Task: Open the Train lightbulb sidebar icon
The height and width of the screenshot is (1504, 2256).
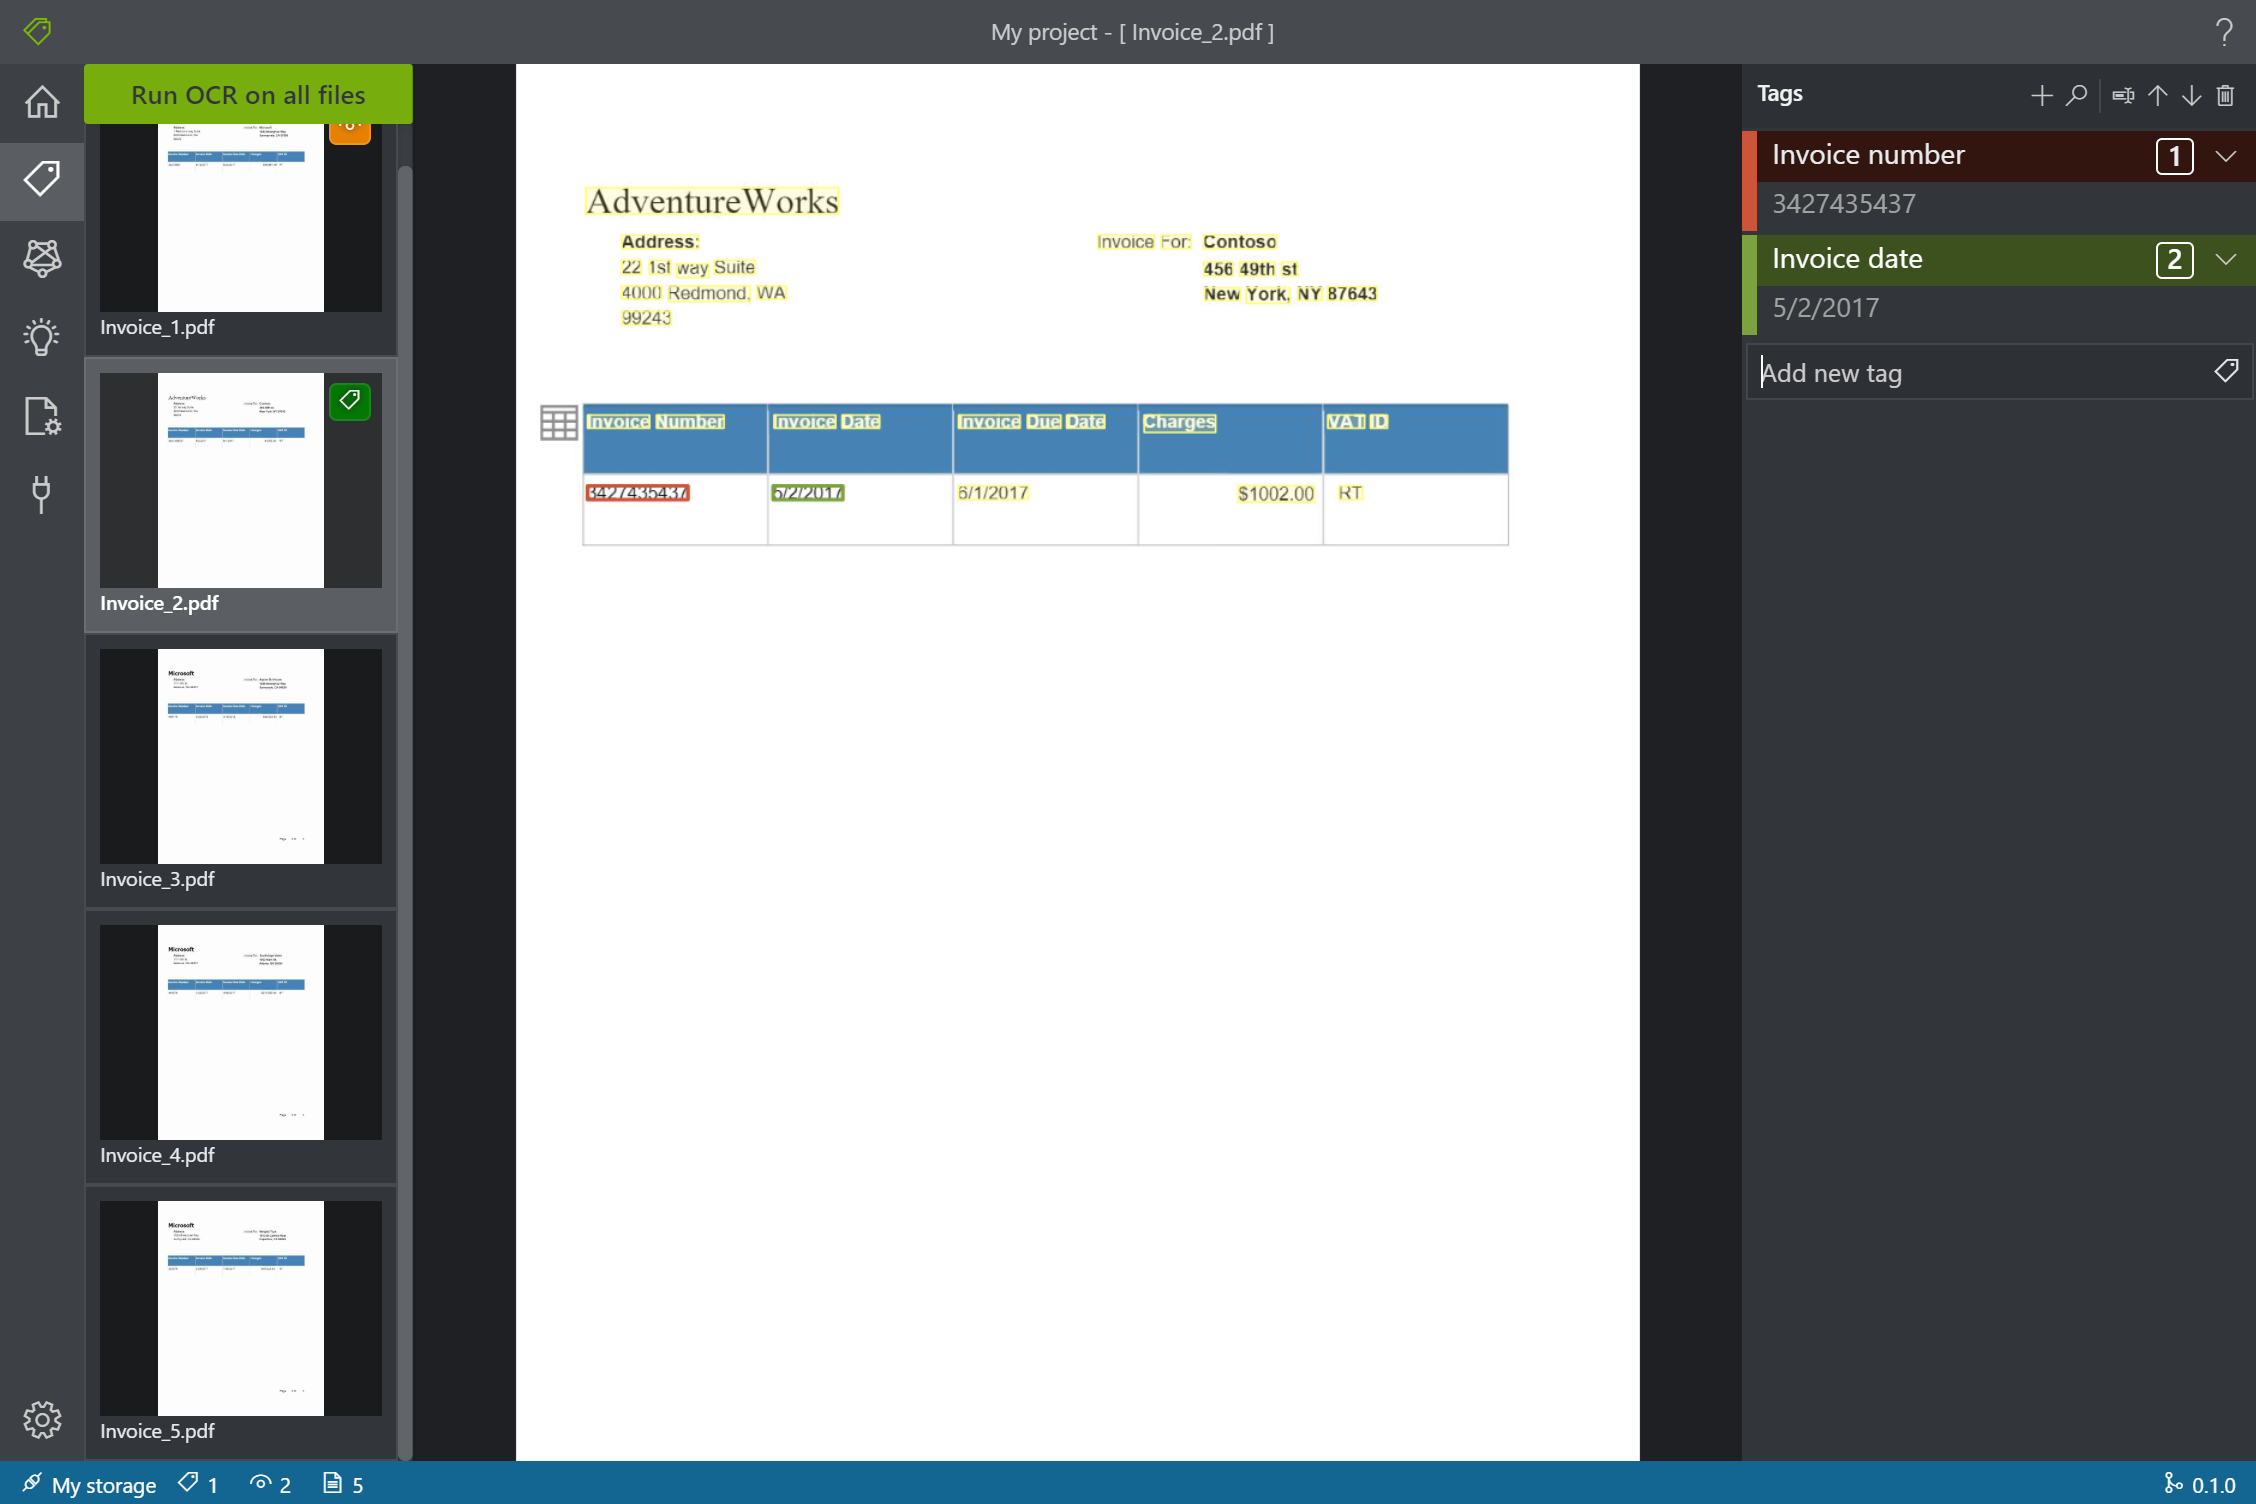Action: point(42,337)
